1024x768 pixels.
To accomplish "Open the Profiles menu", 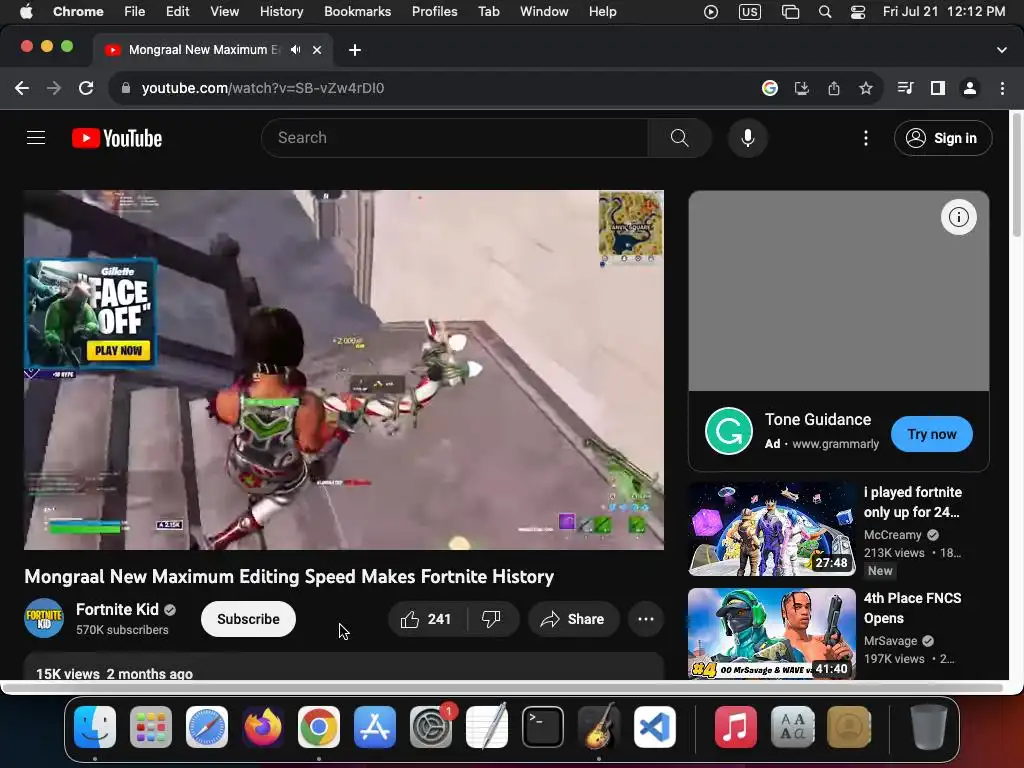I will click(x=434, y=11).
